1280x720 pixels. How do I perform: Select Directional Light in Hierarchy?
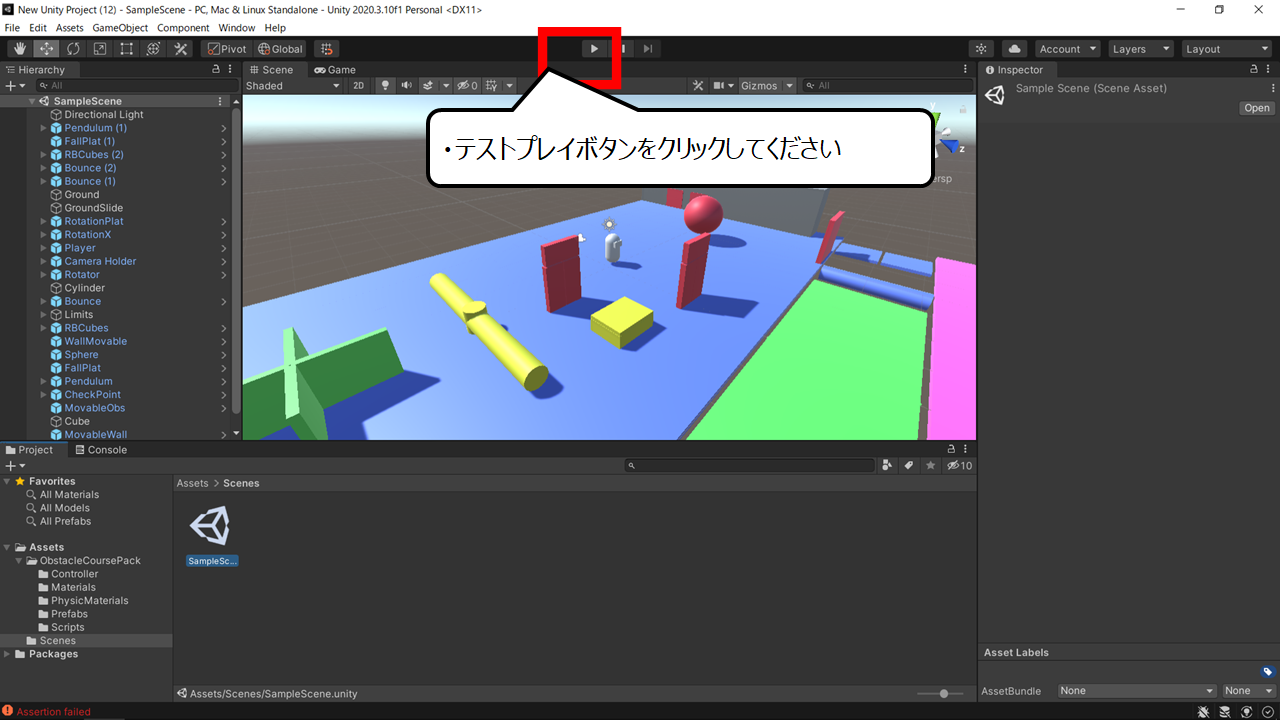click(103, 114)
